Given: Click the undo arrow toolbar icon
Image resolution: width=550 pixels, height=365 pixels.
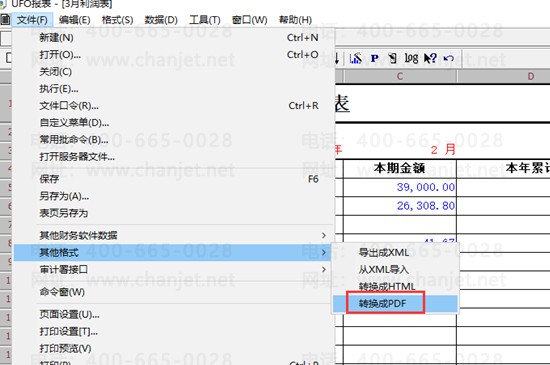Looking at the screenshot, I should 449,58.
